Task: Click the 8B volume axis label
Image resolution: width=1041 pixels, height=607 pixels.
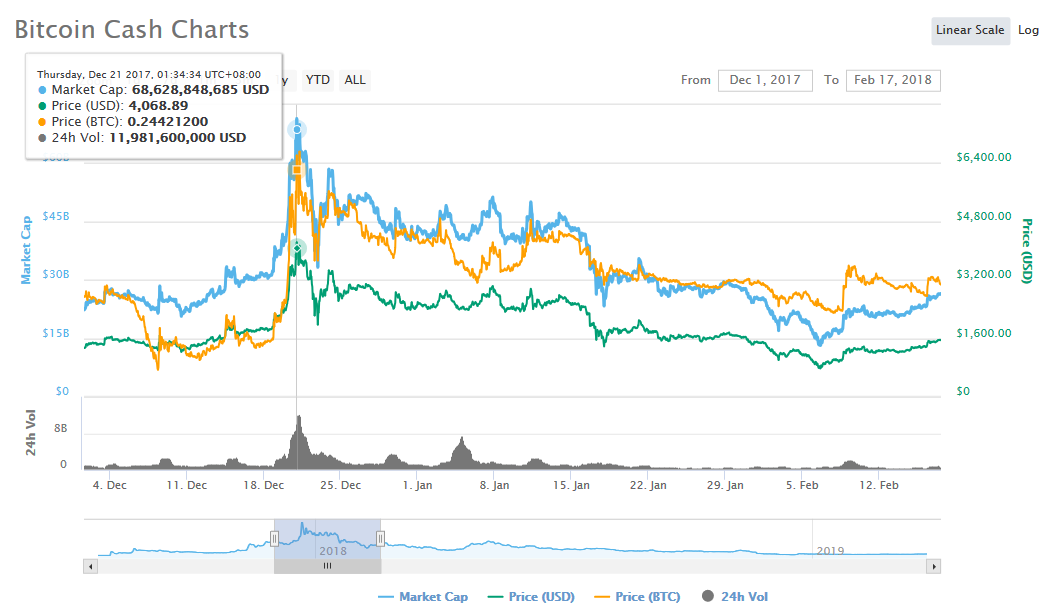Action: (x=60, y=429)
